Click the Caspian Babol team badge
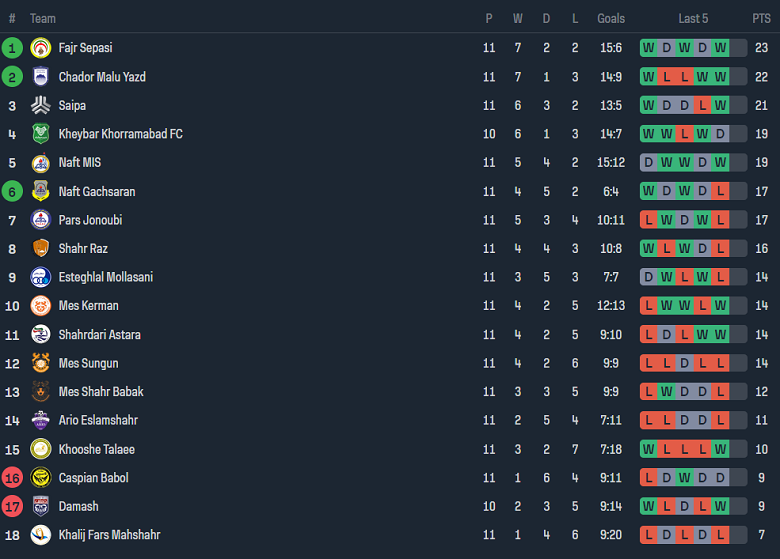Screen dimensions: 780x559 pos(40,478)
